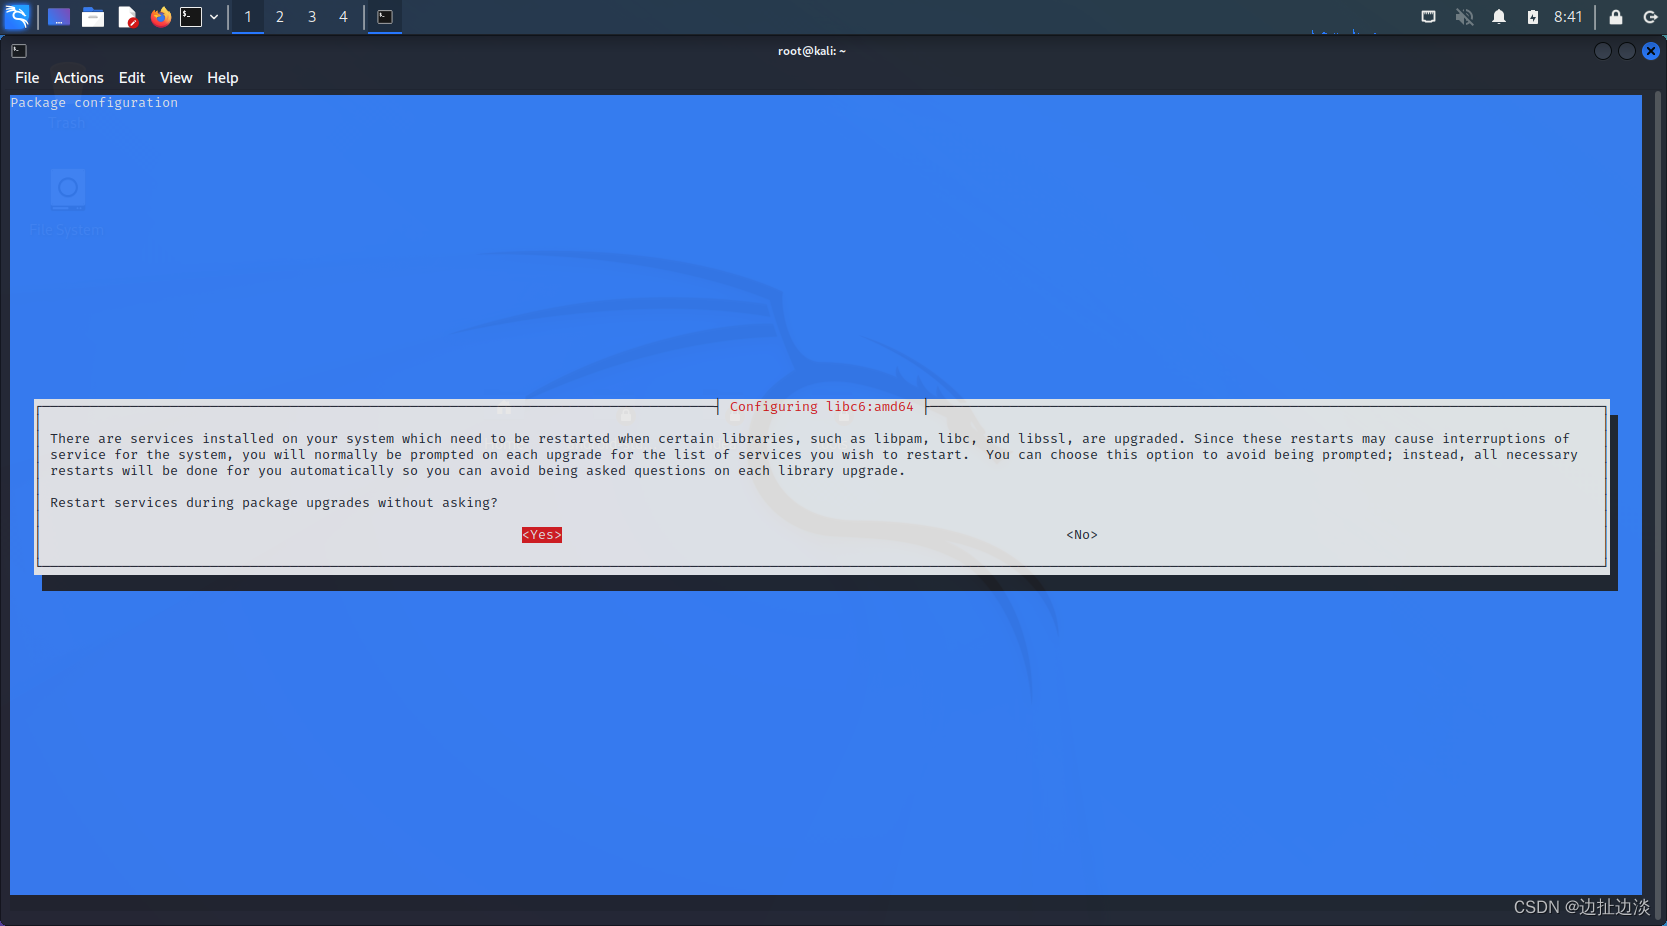Screen dimensions: 1667x926
Task: Click the show desktop panel icon
Action: pyautogui.click(x=58, y=16)
